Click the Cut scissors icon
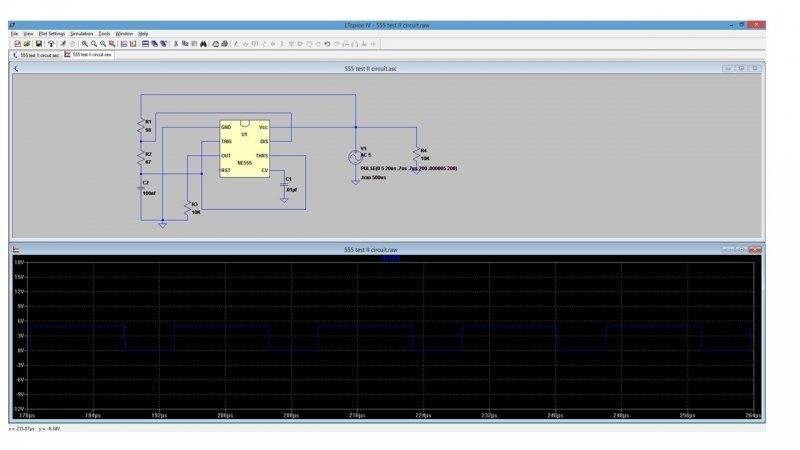 (x=176, y=44)
